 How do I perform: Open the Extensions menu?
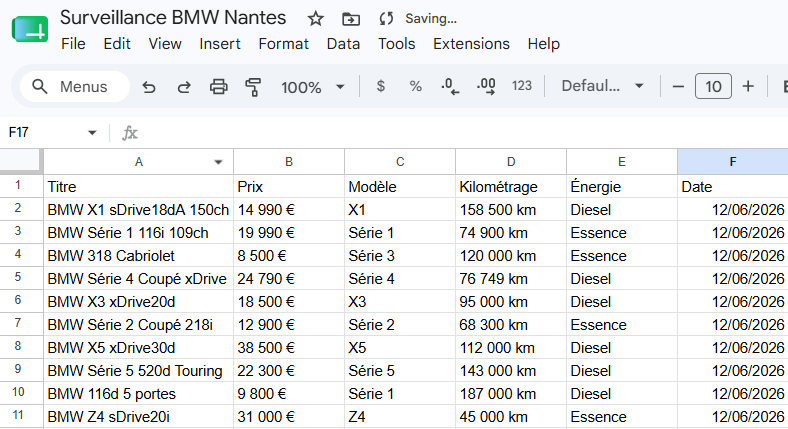pyautogui.click(x=471, y=44)
